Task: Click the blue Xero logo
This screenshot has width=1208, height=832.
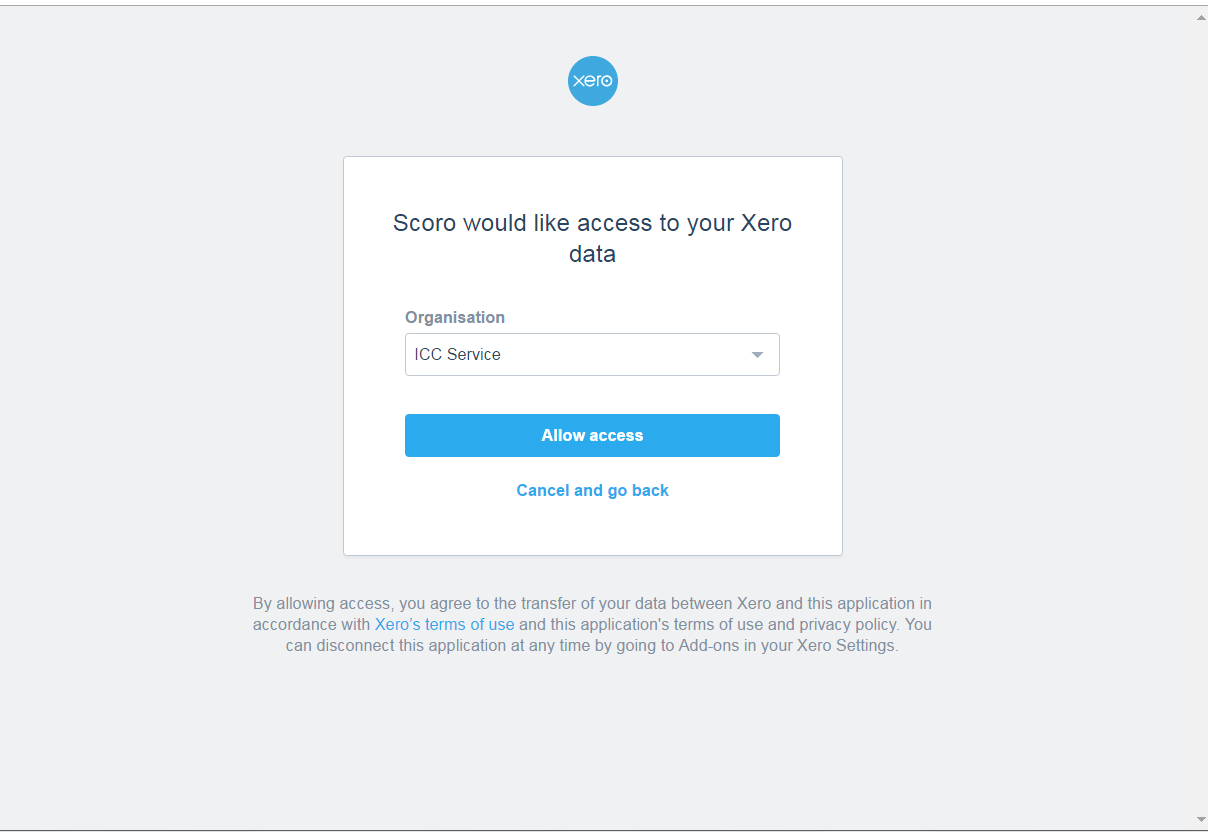Action: (x=592, y=81)
